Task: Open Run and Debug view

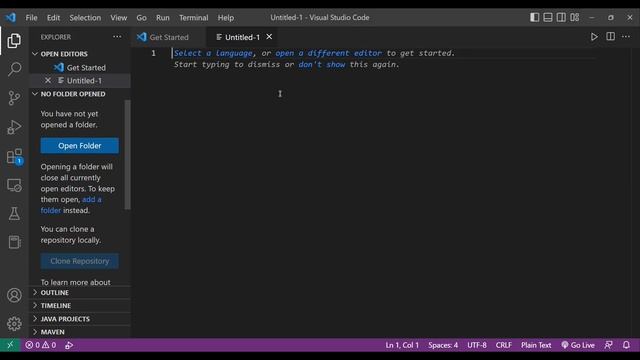Action: coord(14,127)
